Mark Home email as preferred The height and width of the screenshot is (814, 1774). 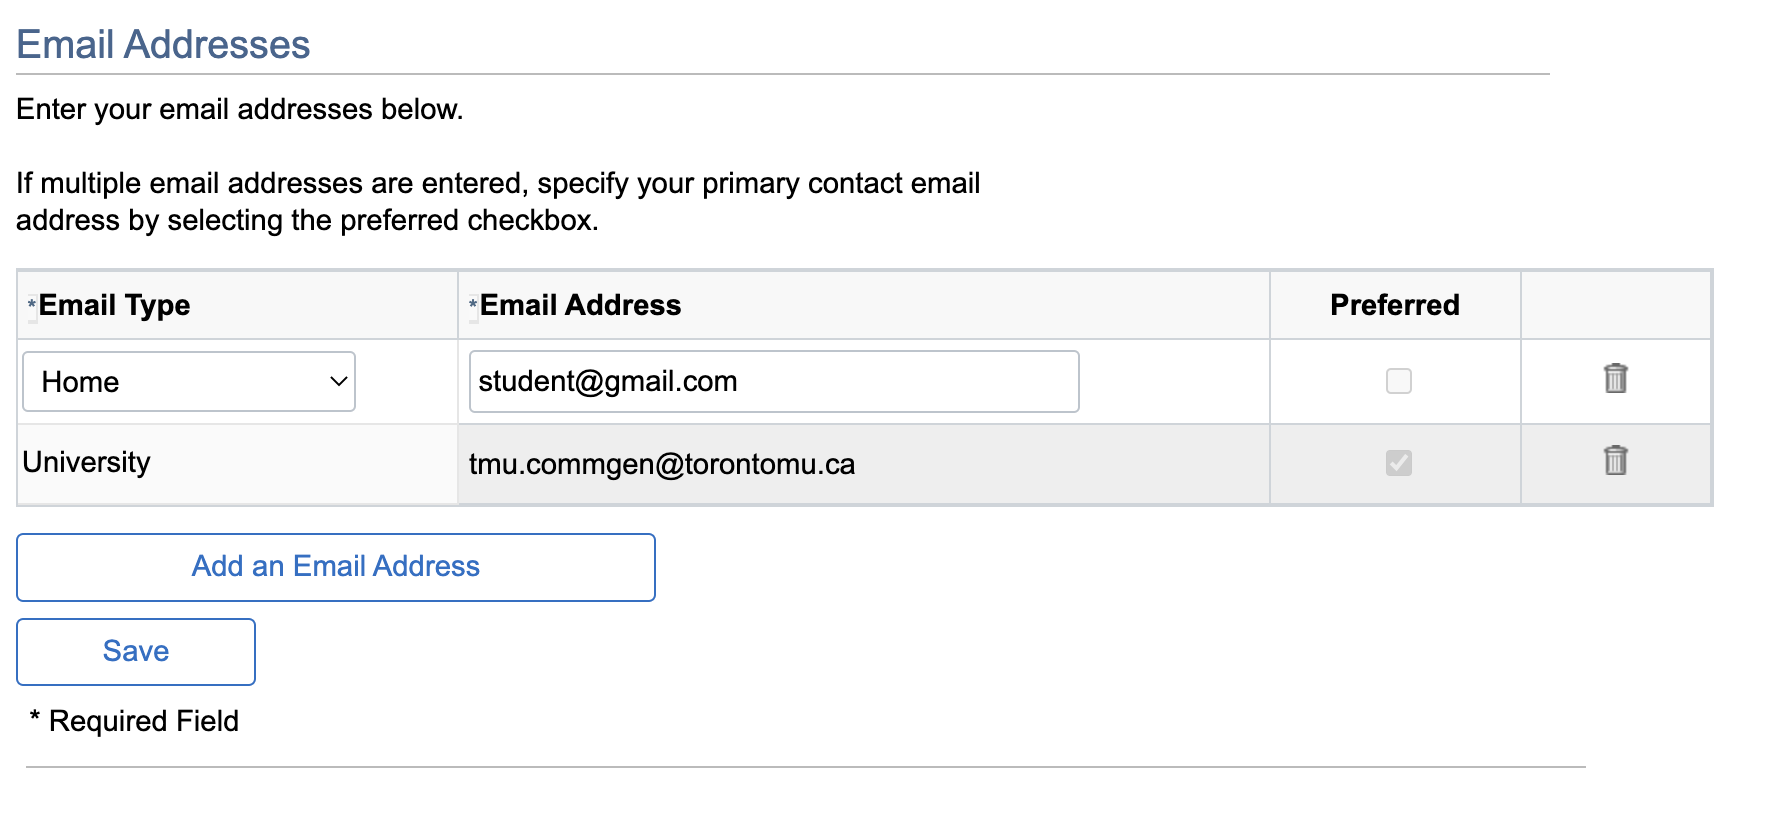(x=1398, y=381)
